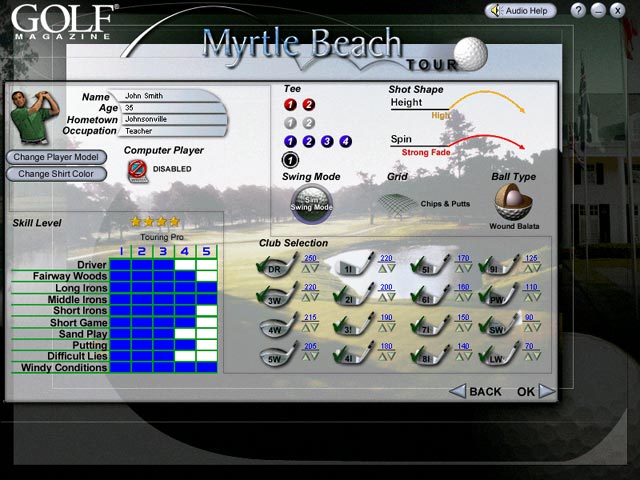The image size is (640, 480).
Task: Increase 1I distance with up arrow
Action: coord(382,268)
